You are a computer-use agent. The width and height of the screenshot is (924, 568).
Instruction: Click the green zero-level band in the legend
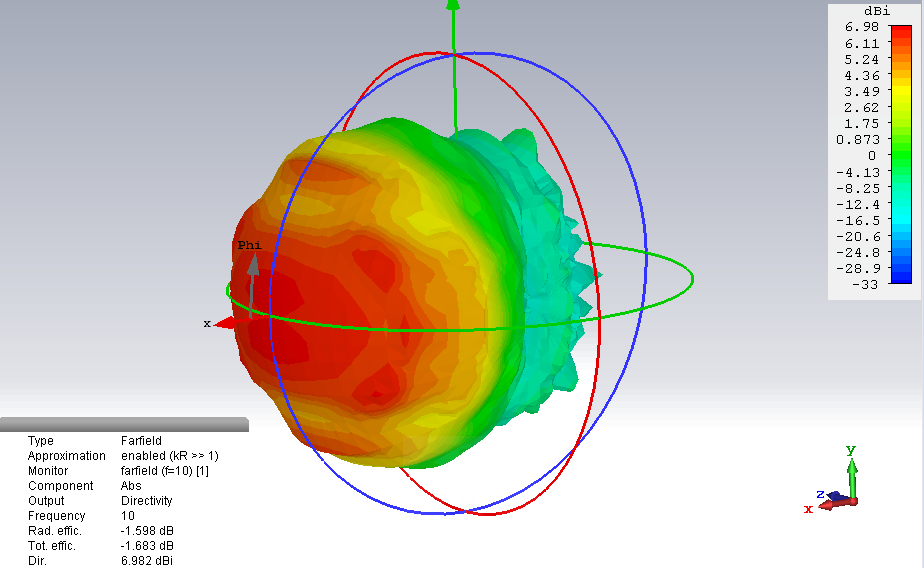point(900,155)
